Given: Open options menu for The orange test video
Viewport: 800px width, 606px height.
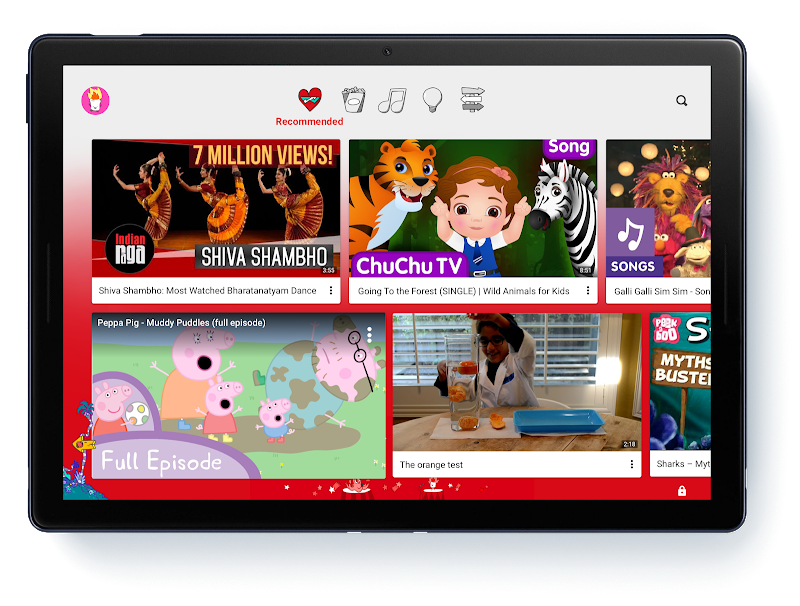Looking at the screenshot, I should coord(632,464).
